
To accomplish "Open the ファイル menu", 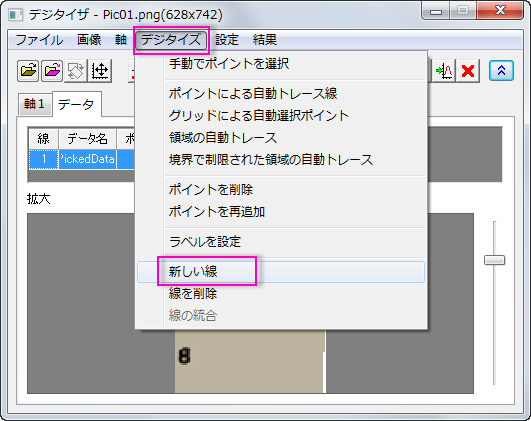I will (39, 40).
